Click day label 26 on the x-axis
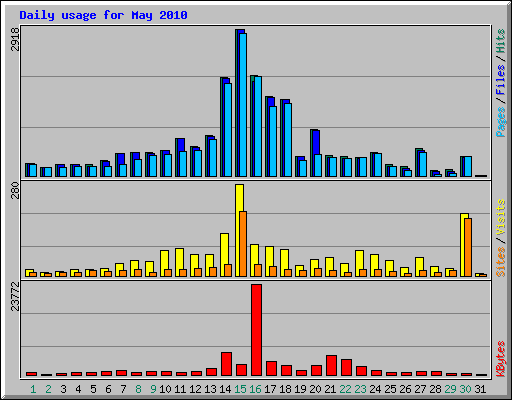512x400 pixels. click(x=405, y=389)
